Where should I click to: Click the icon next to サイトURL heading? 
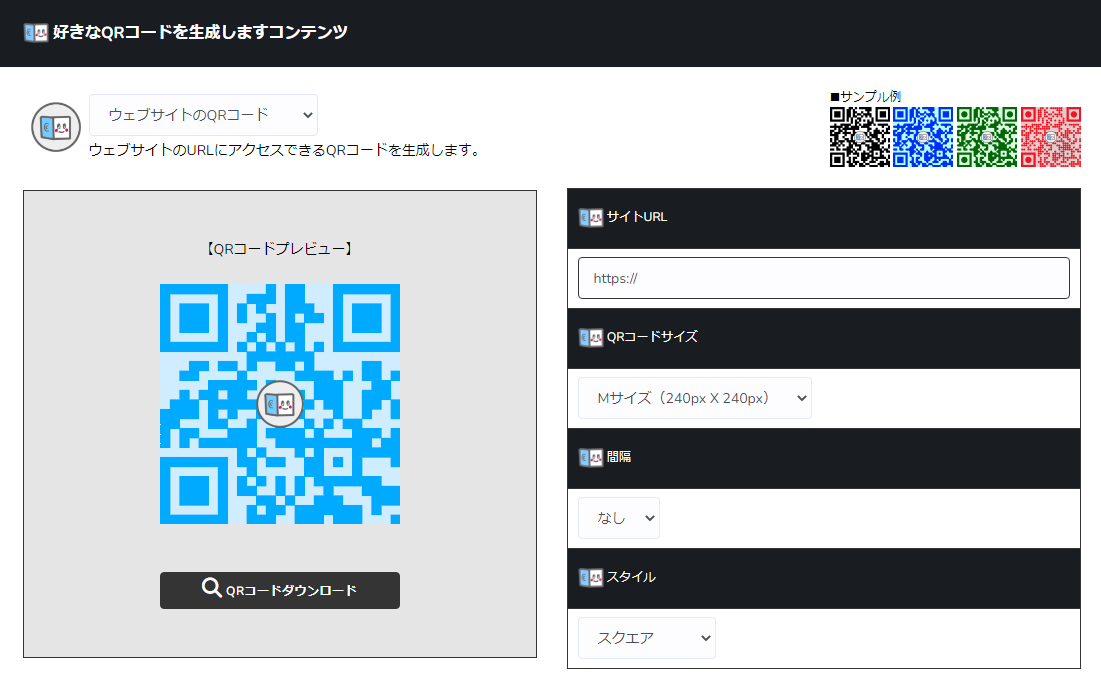(590, 217)
